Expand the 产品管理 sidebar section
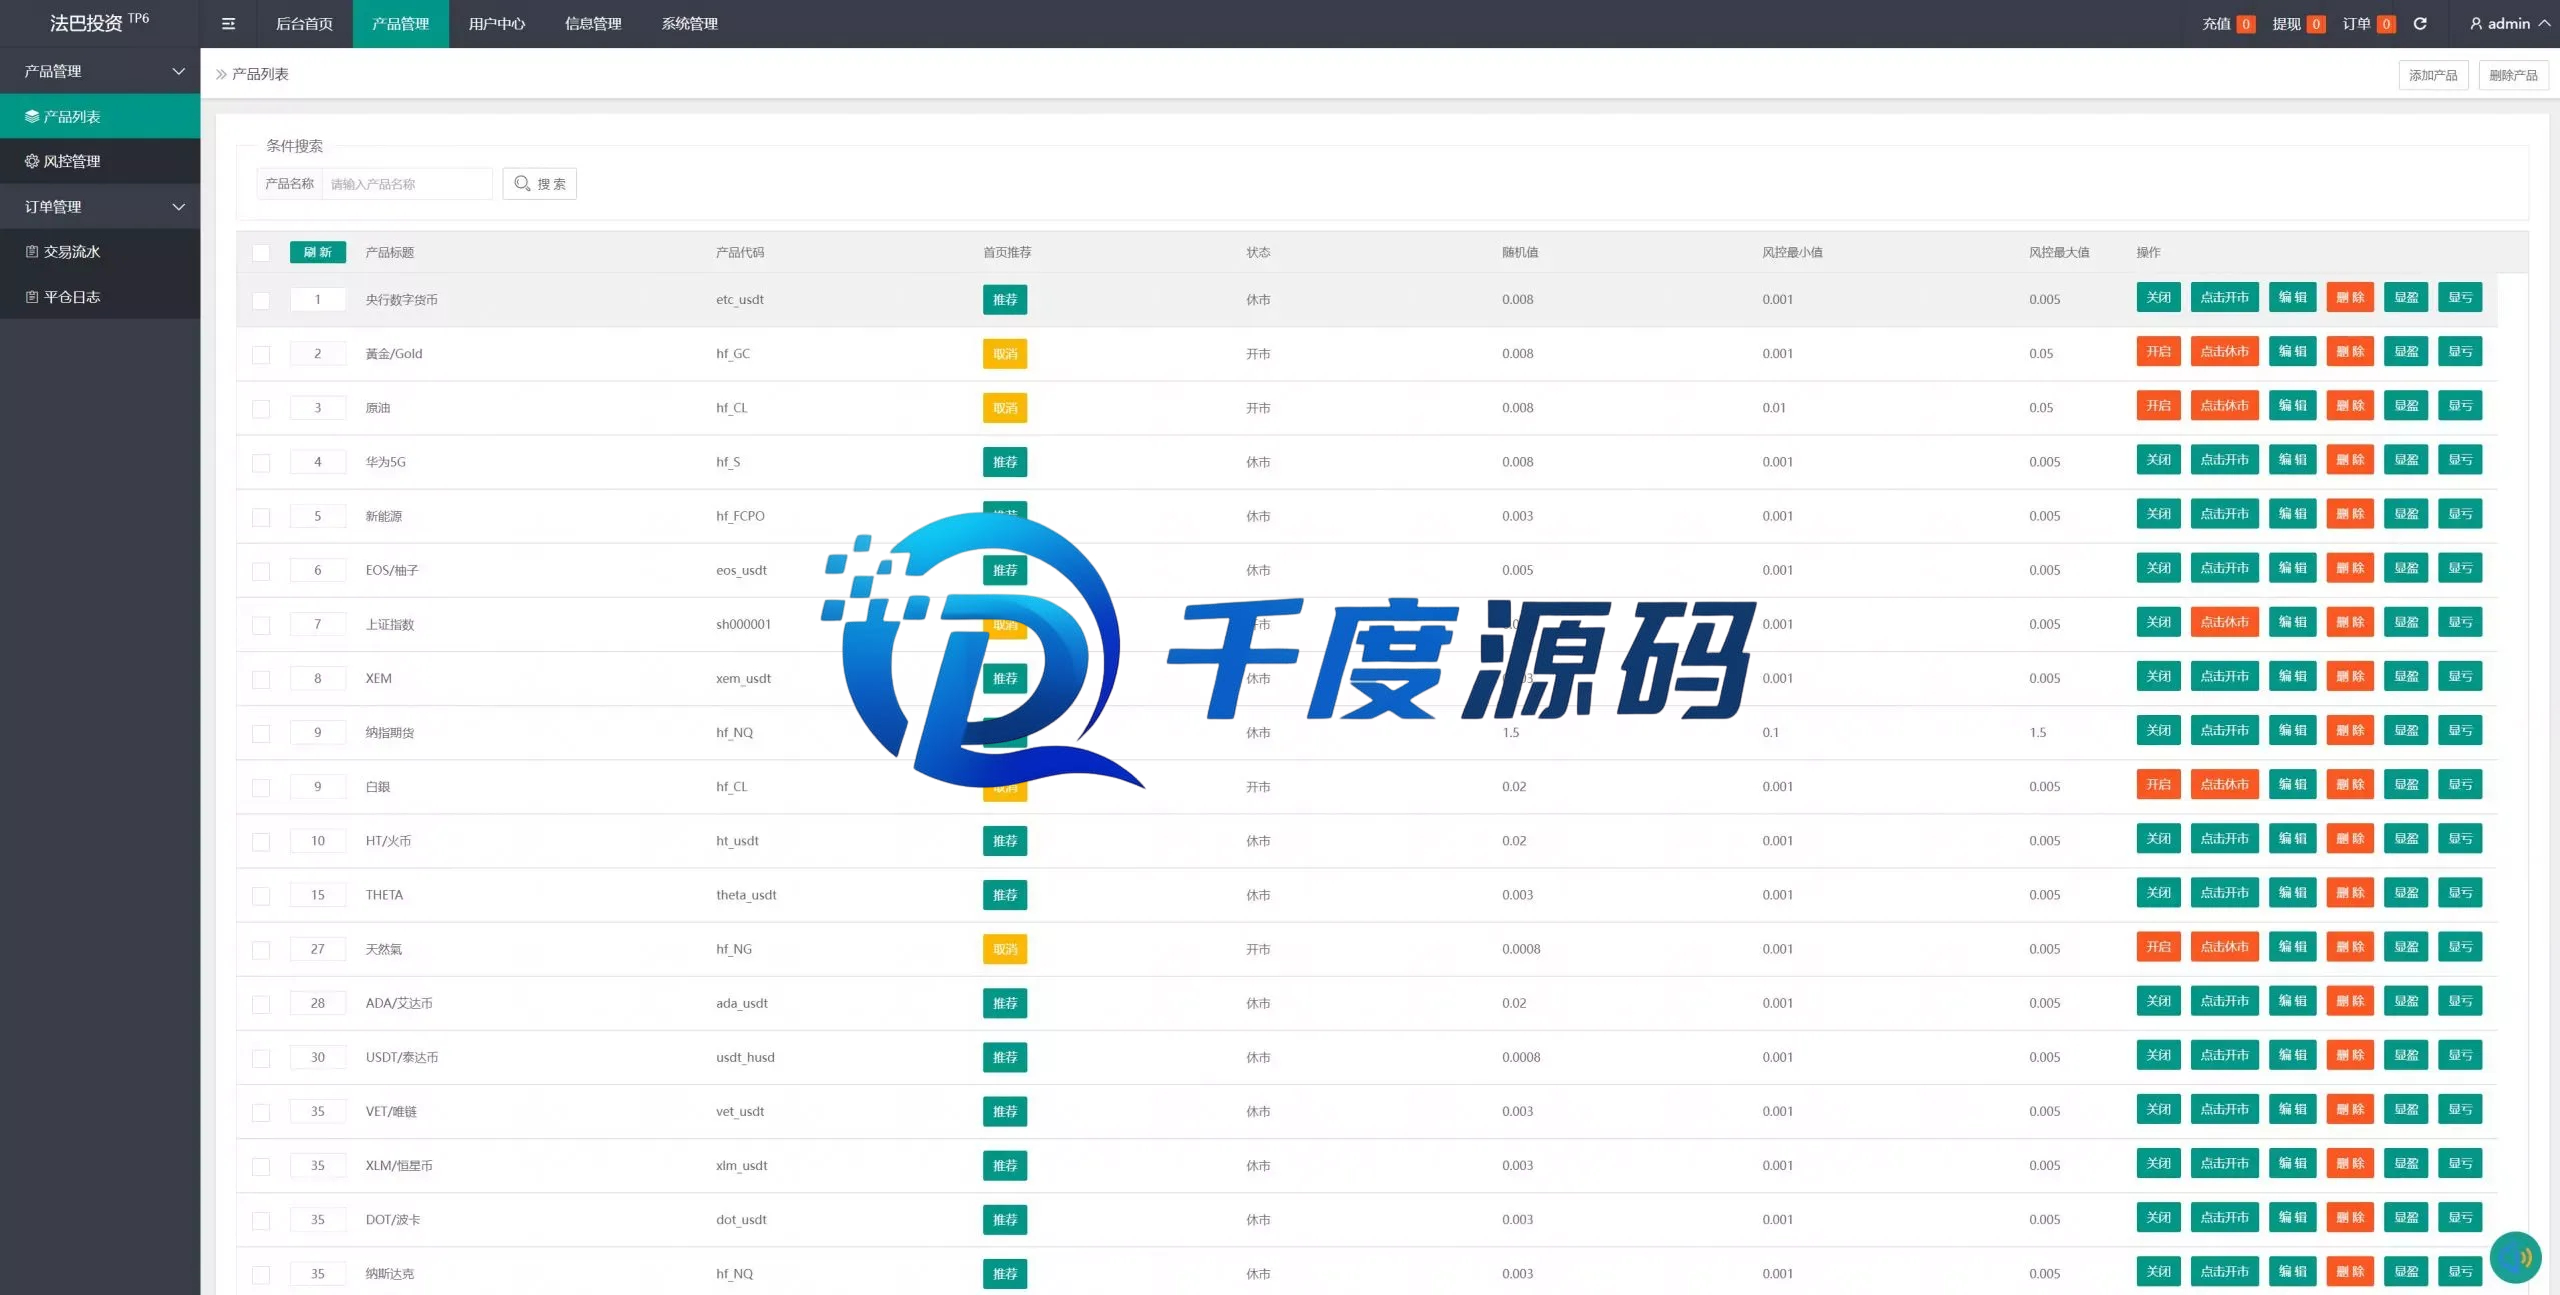The image size is (2560, 1295). (x=100, y=71)
